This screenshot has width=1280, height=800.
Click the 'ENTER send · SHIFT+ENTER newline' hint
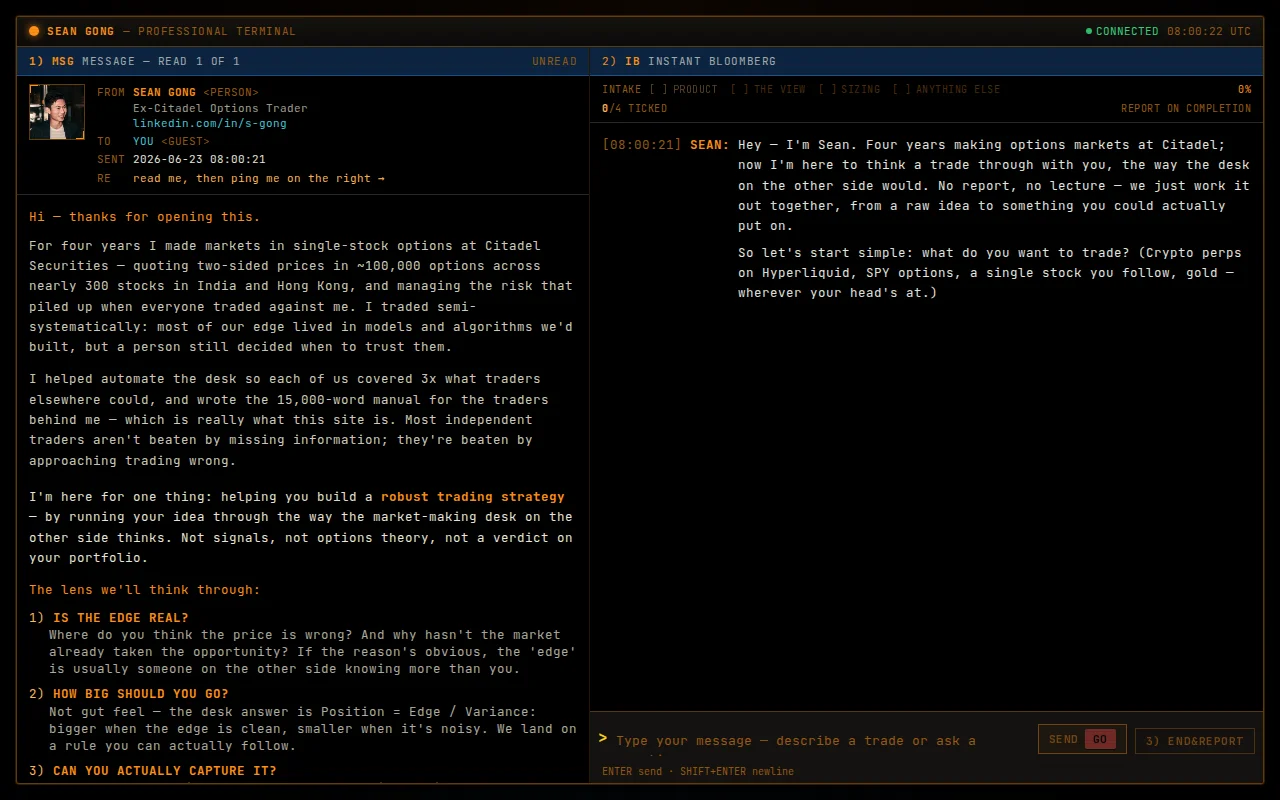point(698,771)
